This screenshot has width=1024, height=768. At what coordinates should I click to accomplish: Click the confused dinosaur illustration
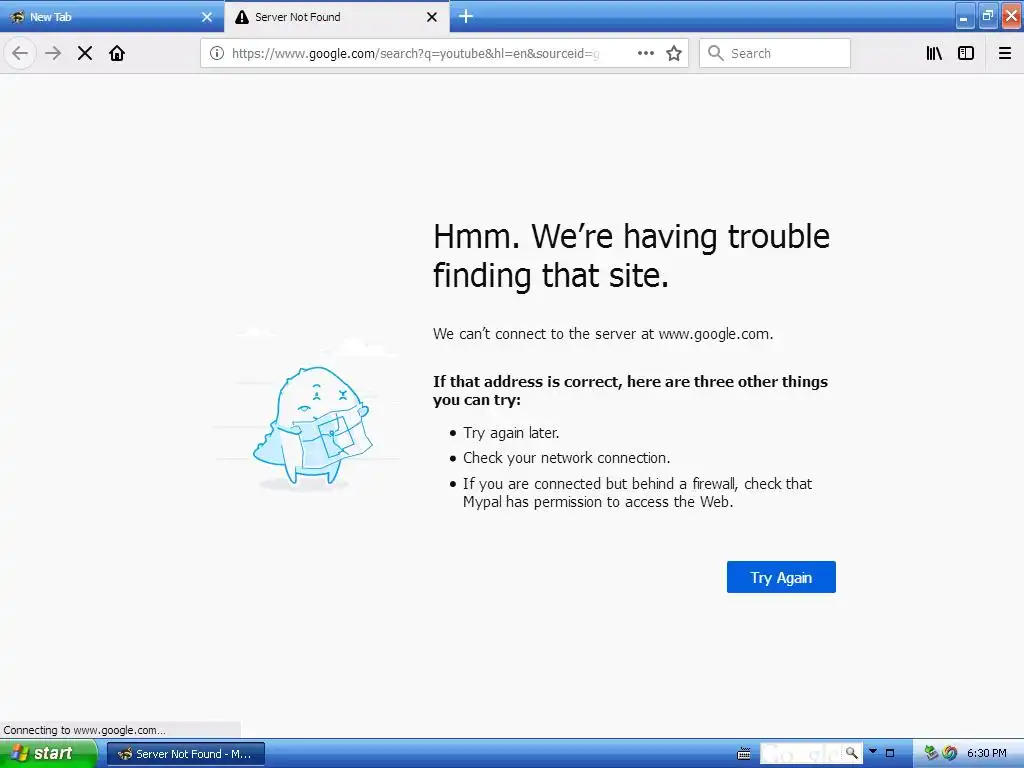tap(312, 427)
